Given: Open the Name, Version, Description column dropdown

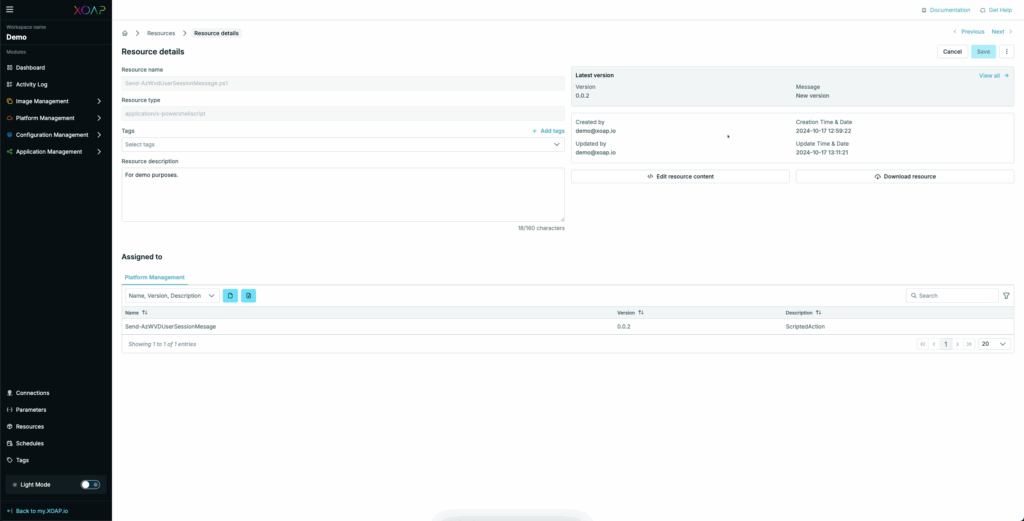Looking at the screenshot, I should [171, 296].
